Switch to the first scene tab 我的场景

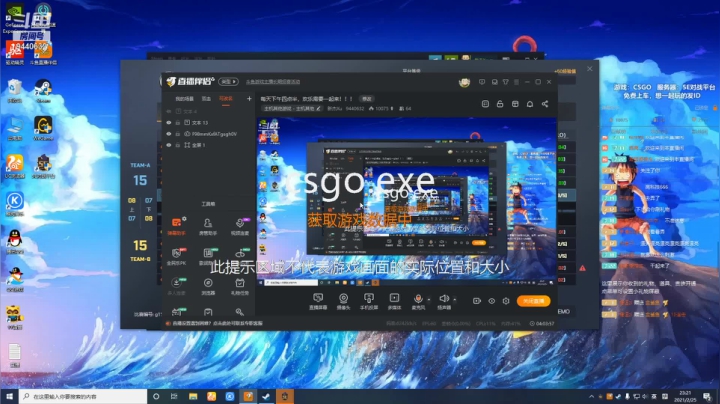[x=184, y=99]
